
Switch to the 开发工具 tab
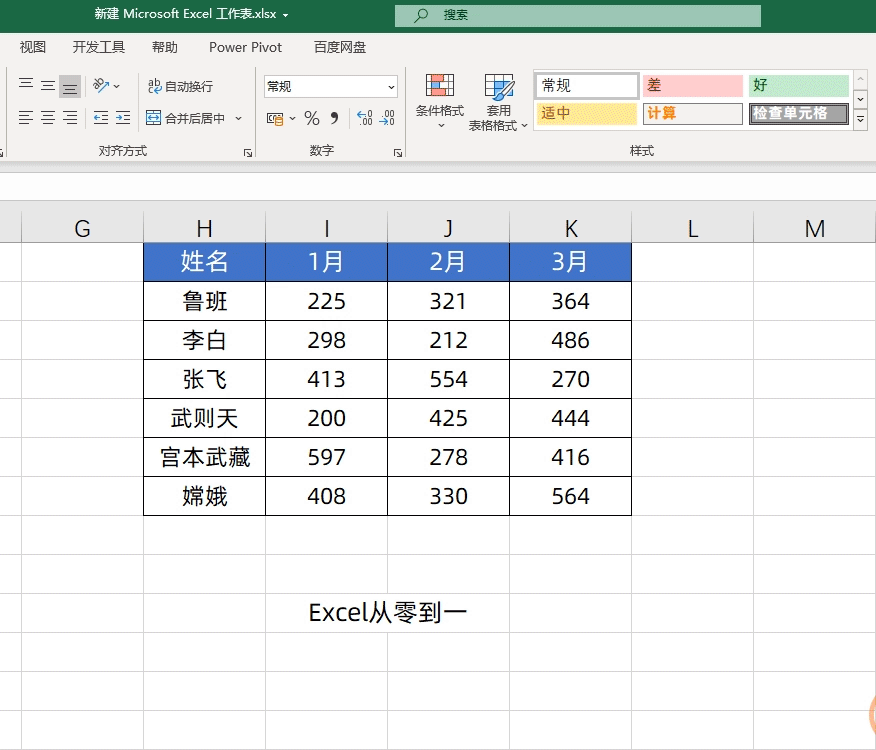pyautogui.click(x=99, y=47)
